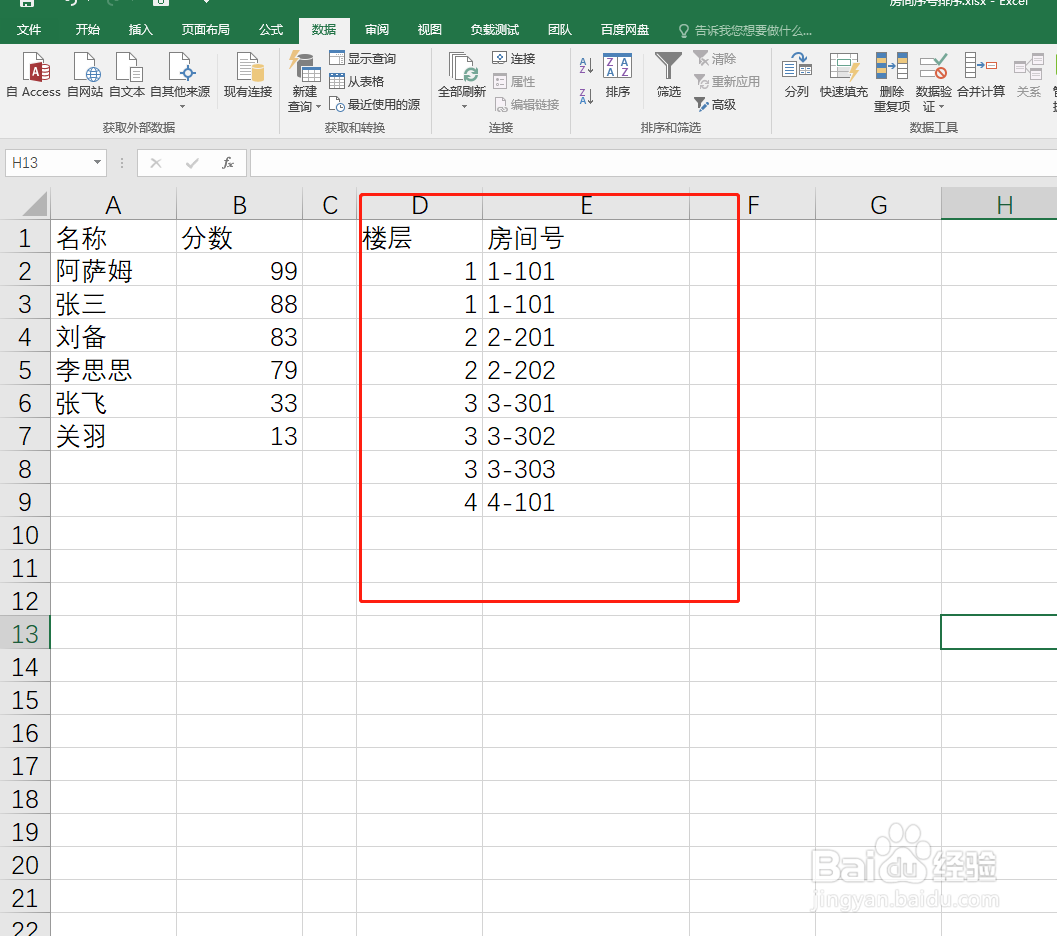This screenshot has width=1057, height=936.
Task: Switch to Insert (插入) tab
Action: [140, 30]
